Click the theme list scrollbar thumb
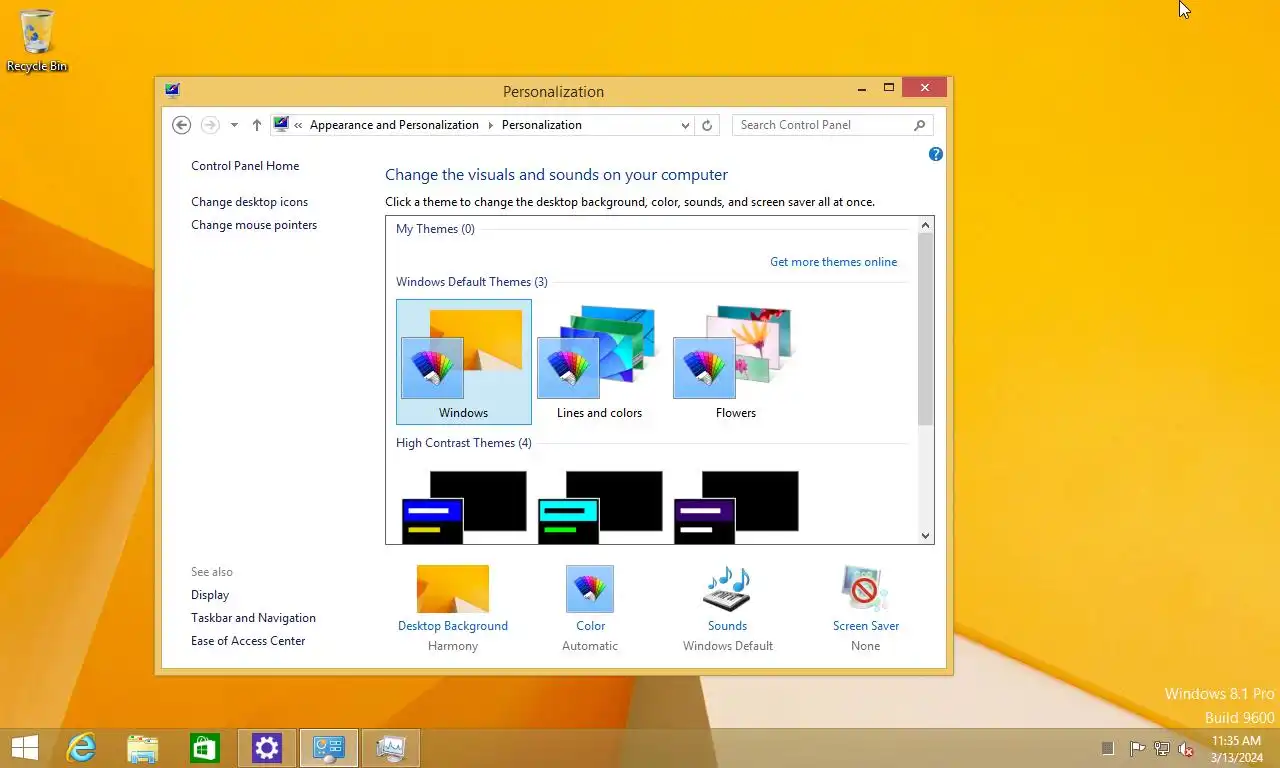 (x=925, y=330)
